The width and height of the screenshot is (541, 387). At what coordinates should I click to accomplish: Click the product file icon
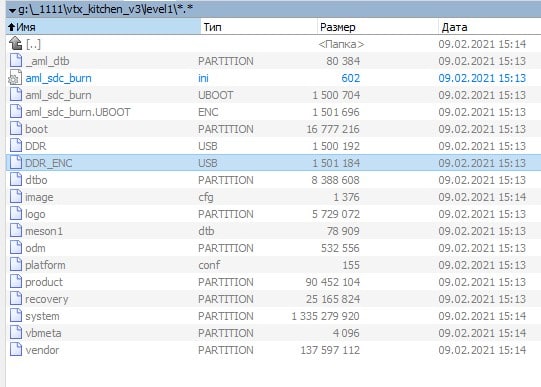coord(16,281)
